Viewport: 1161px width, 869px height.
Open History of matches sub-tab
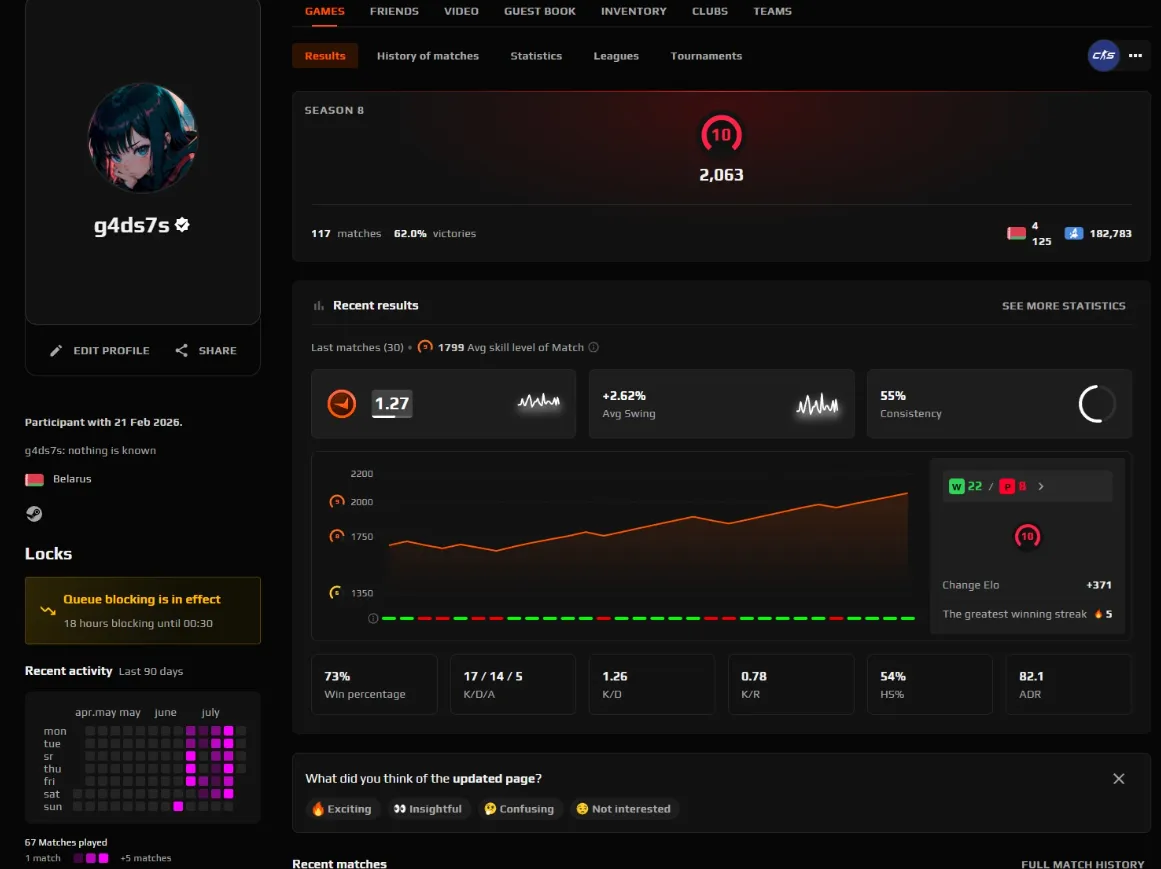(428, 56)
